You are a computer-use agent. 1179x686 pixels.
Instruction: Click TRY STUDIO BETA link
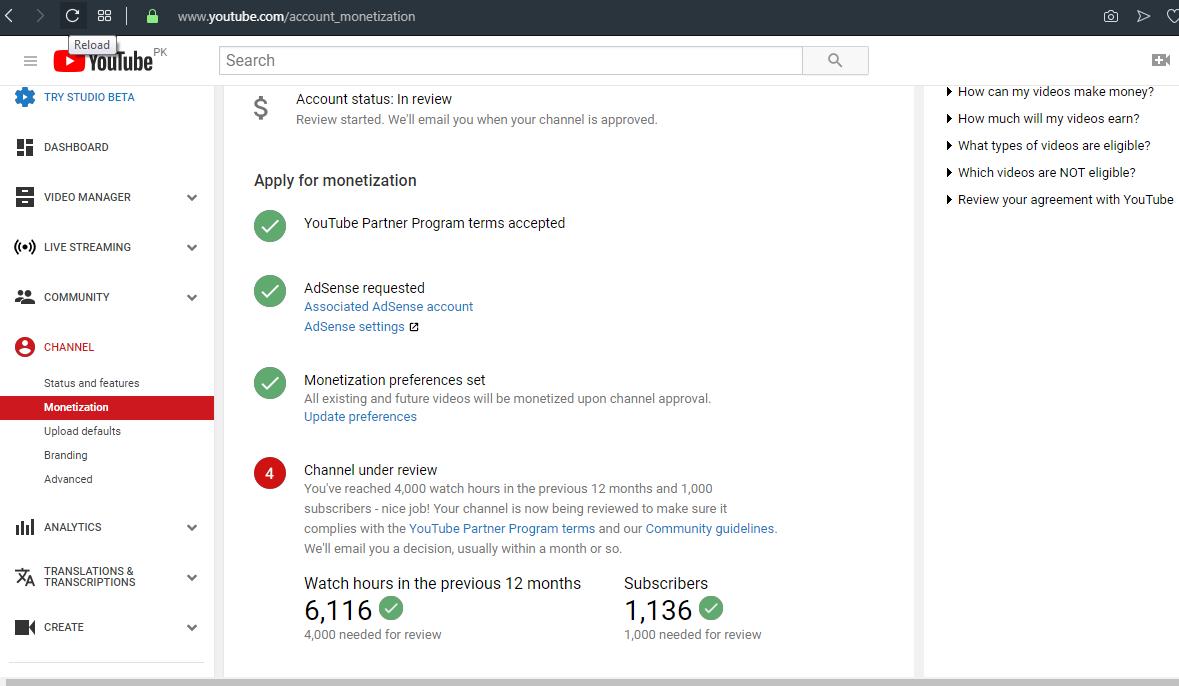(x=89, y=97)
